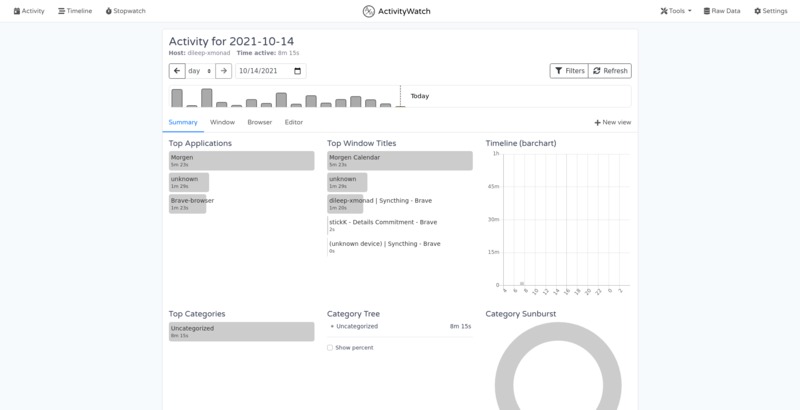Switch to the Browser tab
The height and width of the screenshot is (410, 800).
point(260,122)
